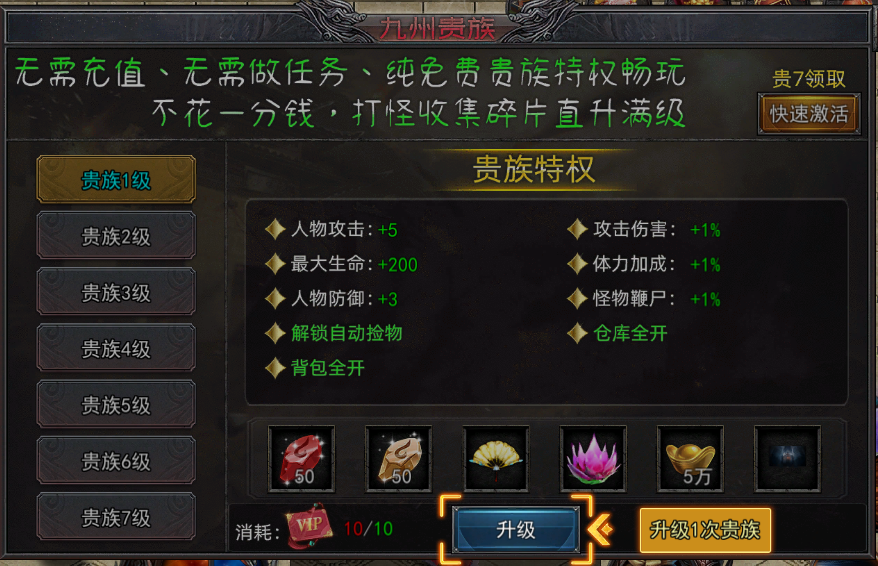
Task: Select the 贵族1级 tab
Action: (x=116, y=180)
